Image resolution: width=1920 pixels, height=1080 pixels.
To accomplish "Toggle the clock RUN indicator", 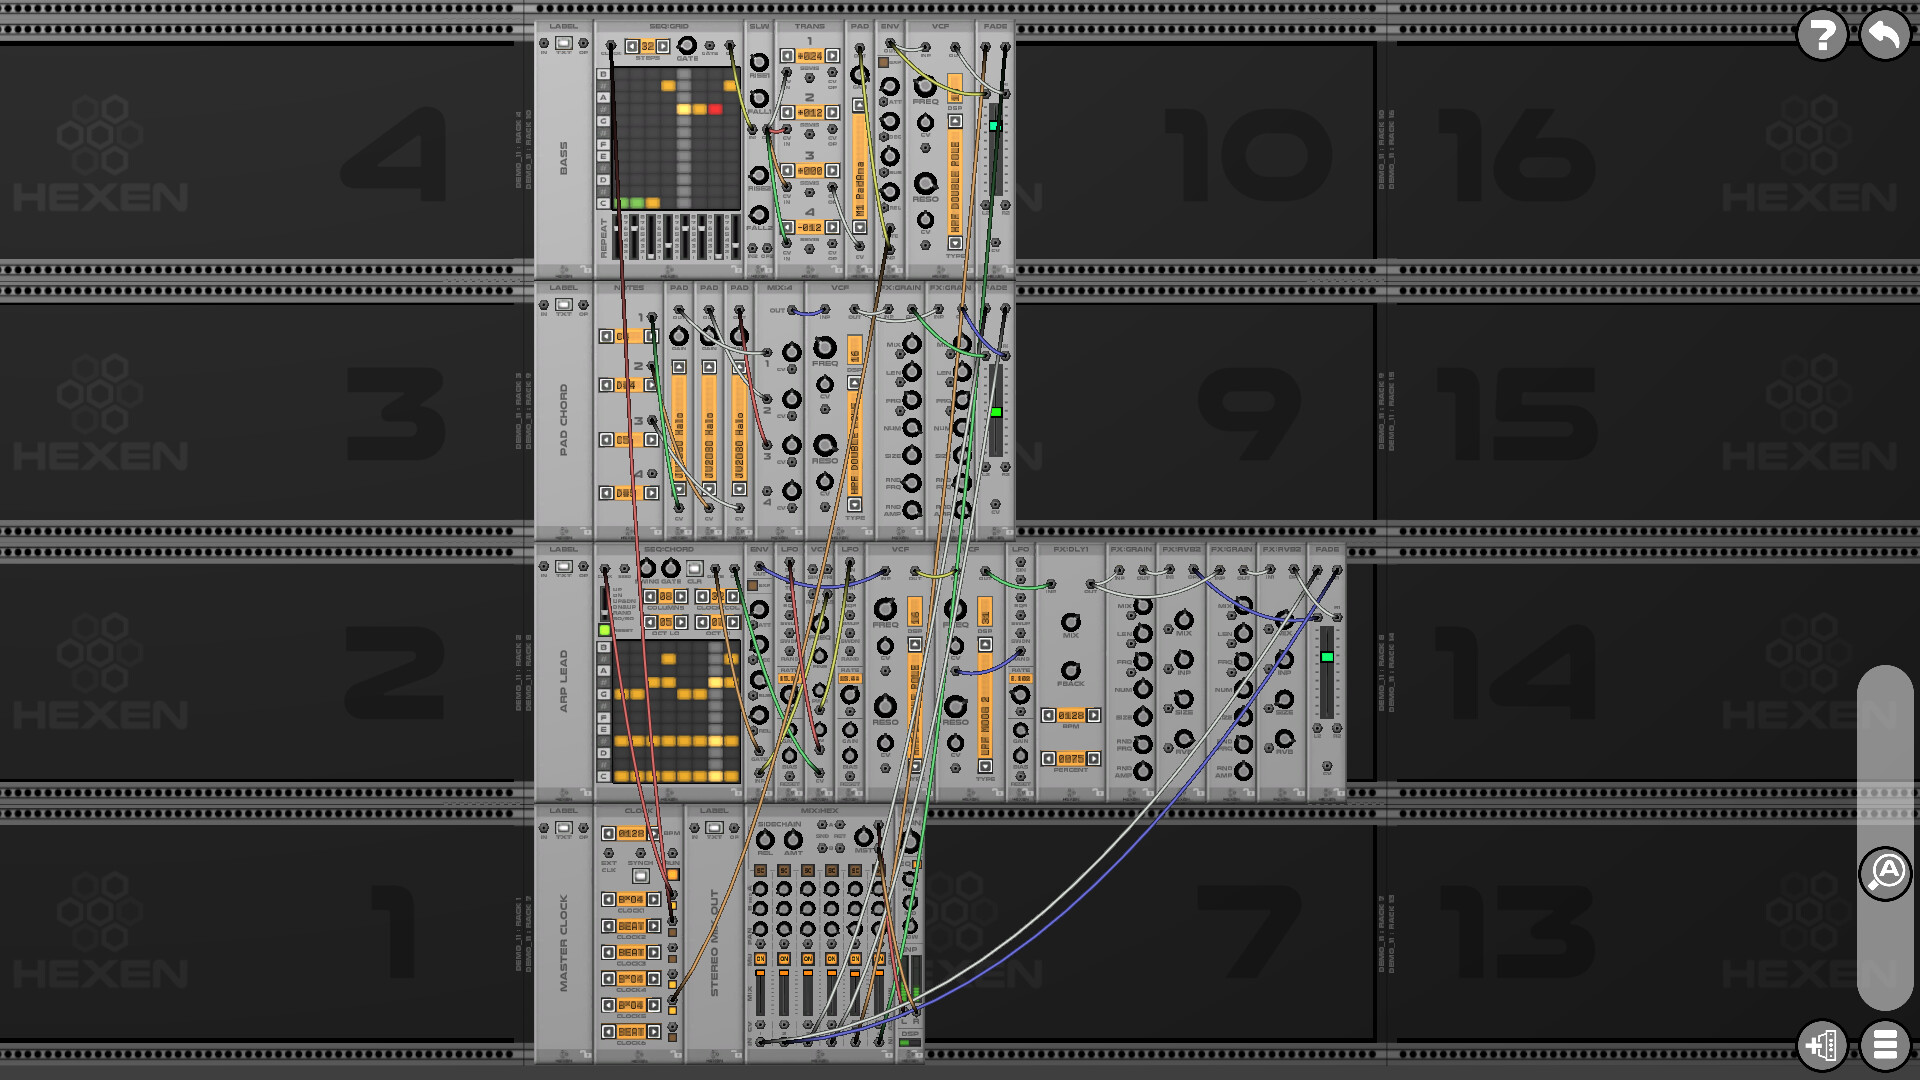I will 673,875.
